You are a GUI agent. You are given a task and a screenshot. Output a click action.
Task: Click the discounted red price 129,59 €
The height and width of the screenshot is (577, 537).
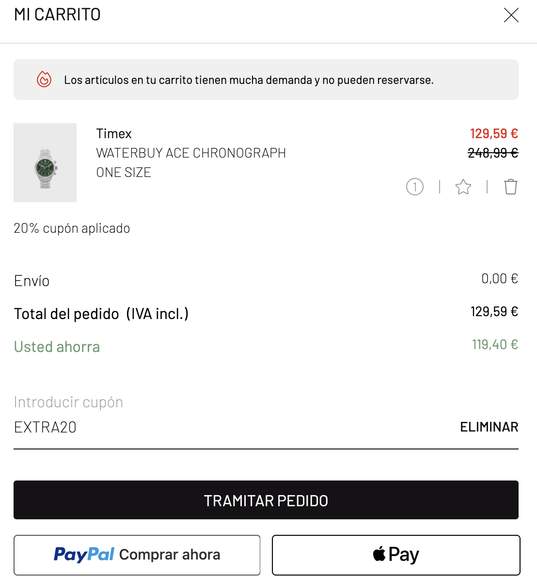494,133
